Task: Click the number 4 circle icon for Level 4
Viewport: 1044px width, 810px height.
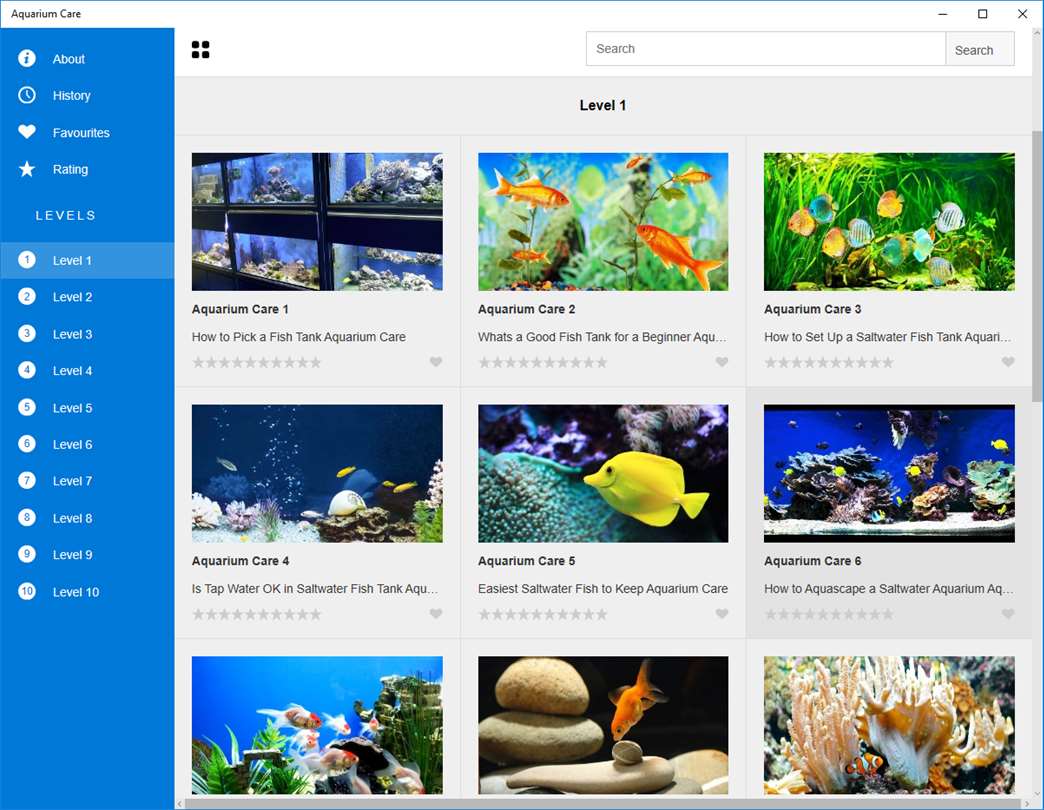Action: tap(27, 370)
